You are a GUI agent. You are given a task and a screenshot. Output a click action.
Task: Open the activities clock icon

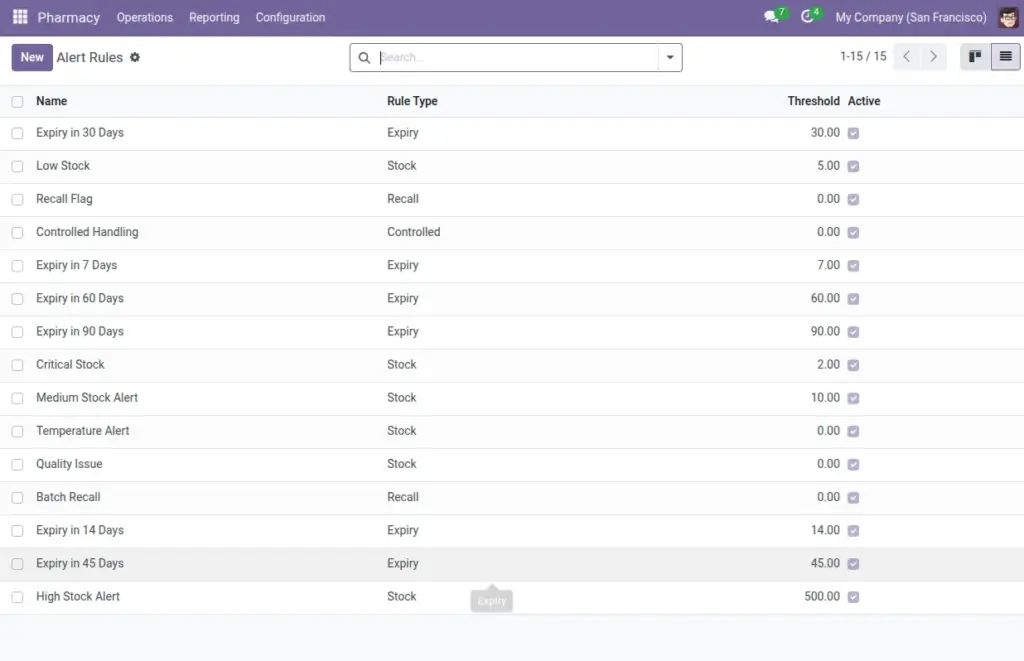pos(808,17)
